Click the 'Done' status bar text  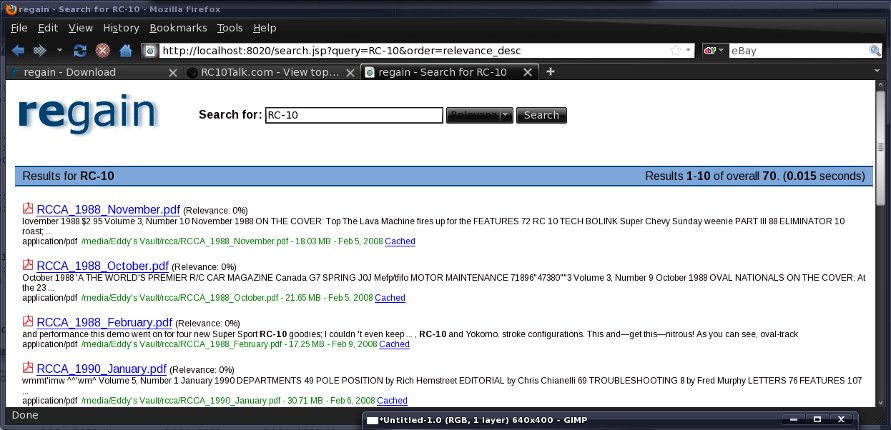point(25,415)
